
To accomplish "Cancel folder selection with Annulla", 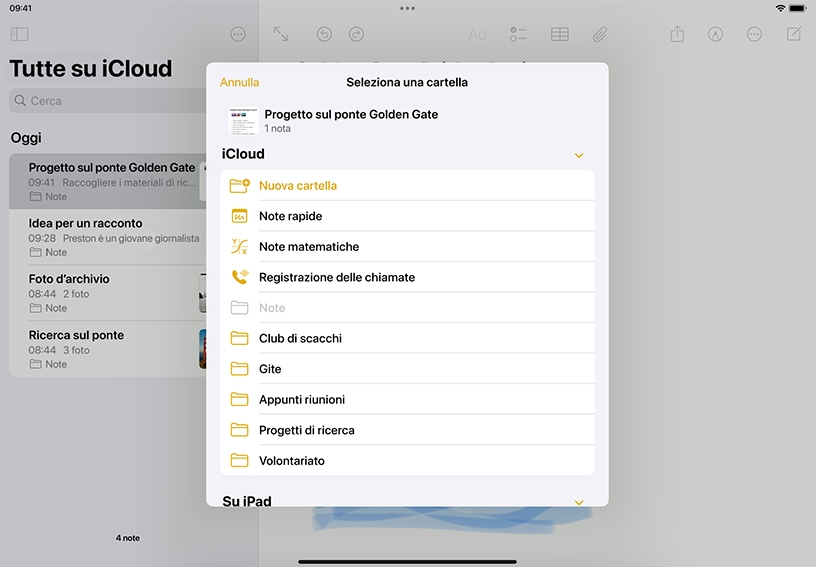I will pyautogui.click(x=239, y=82).
